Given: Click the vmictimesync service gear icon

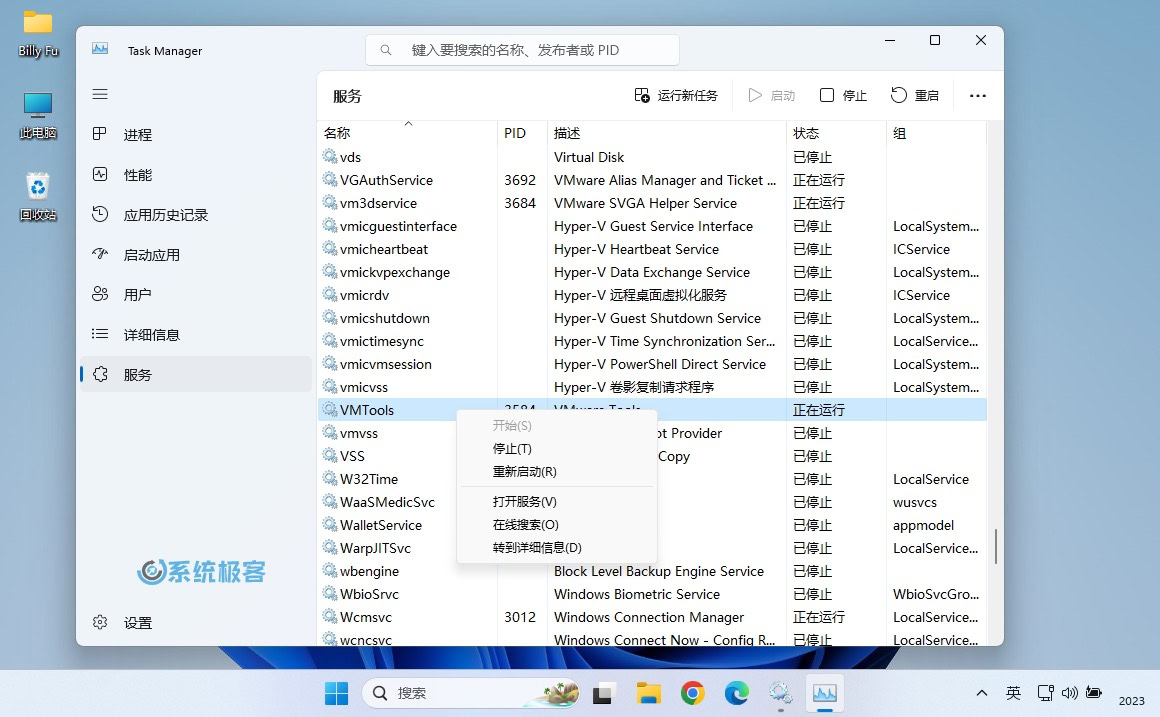Looking at the screenshot, I should (330, 340).
